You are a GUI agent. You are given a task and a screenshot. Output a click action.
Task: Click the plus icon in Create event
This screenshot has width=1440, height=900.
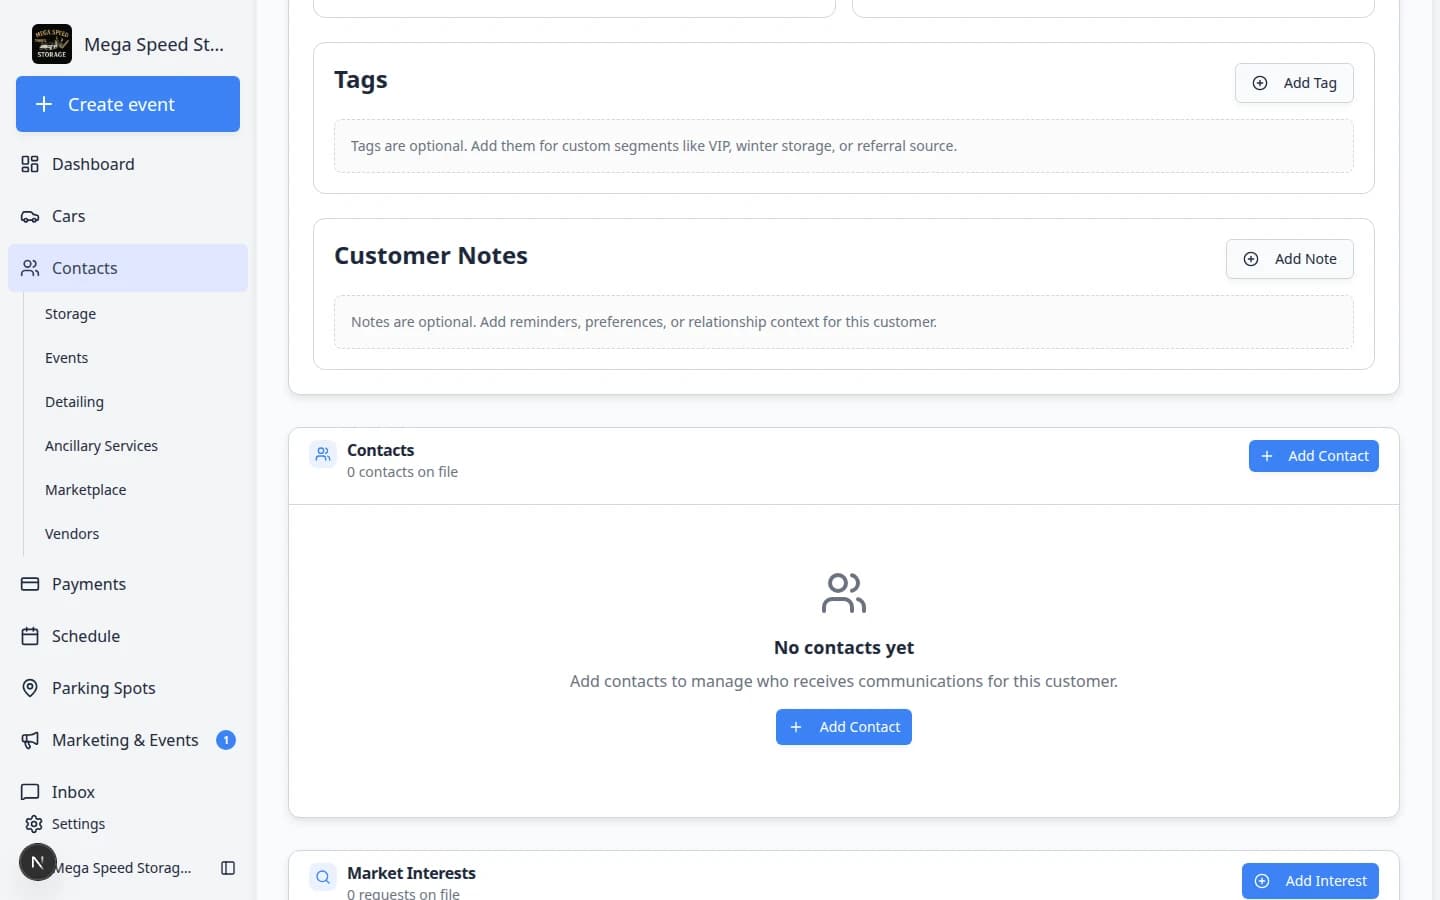tap(44, 104)
